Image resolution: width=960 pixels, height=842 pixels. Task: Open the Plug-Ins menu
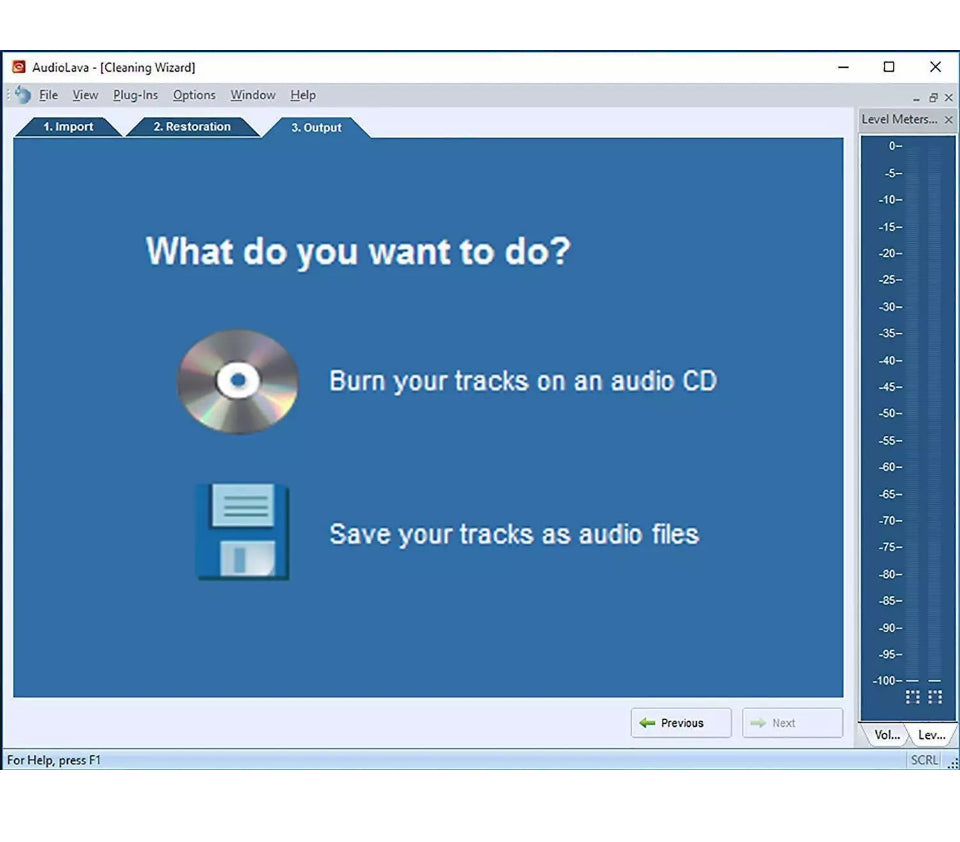point(135,95)
